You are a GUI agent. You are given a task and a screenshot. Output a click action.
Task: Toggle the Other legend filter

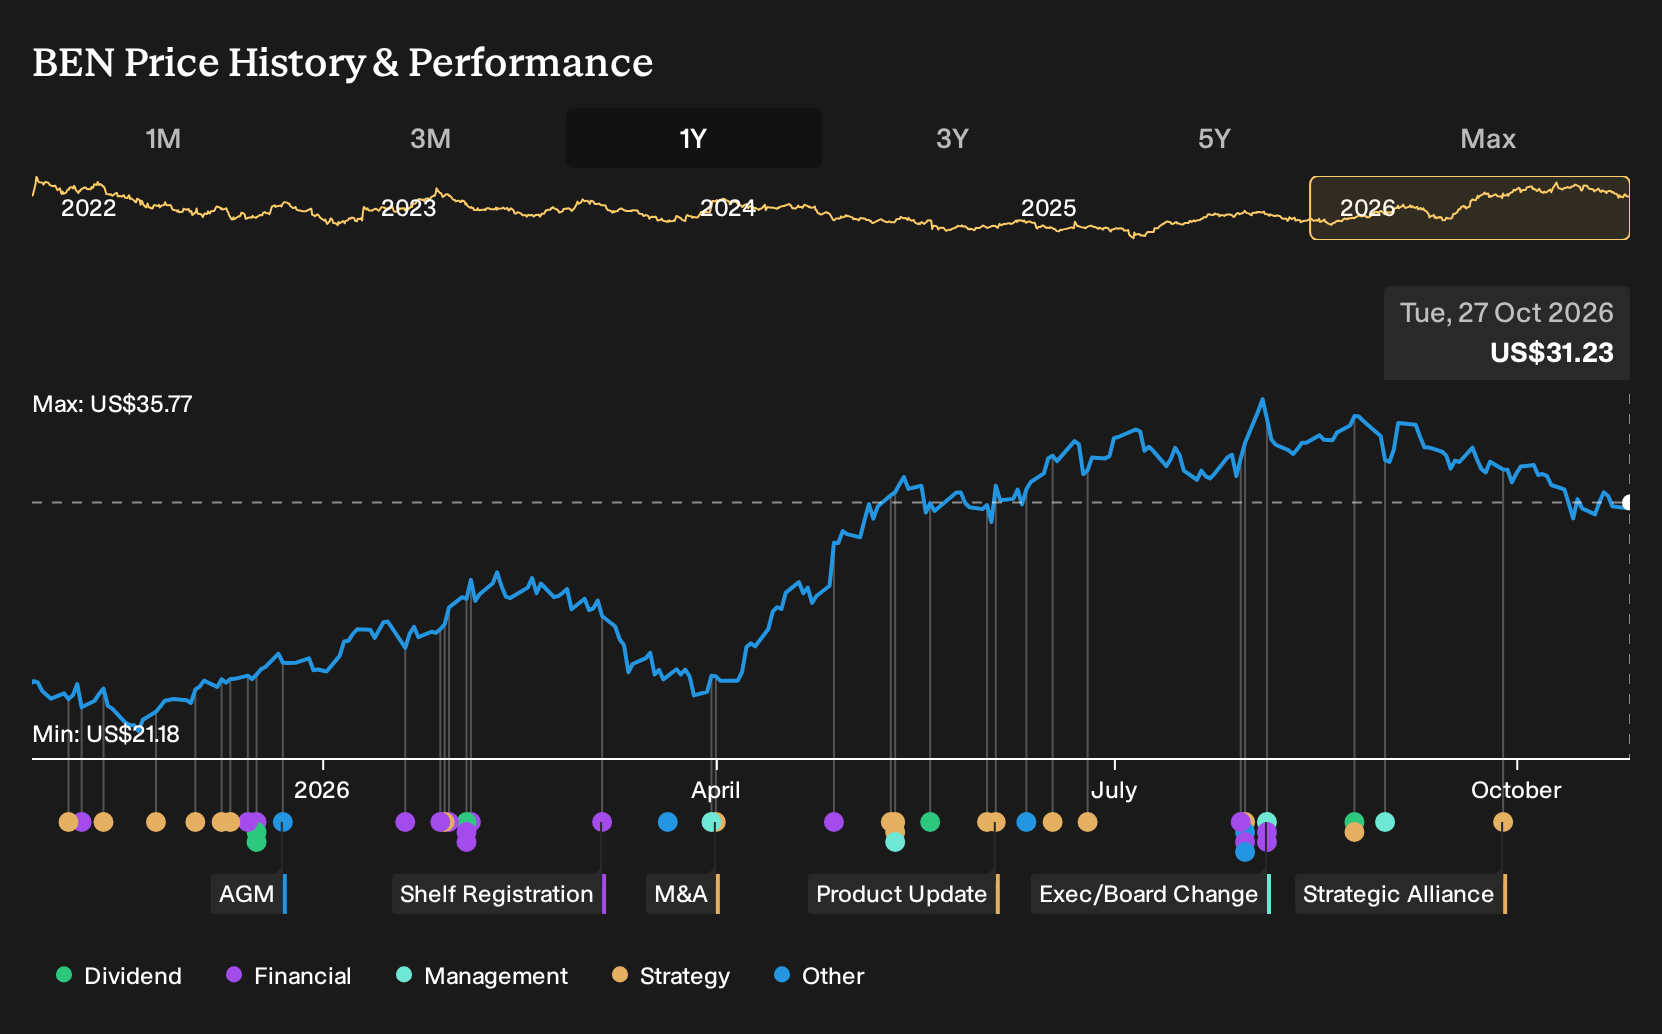pyautogui.click(x=819, y=976)
